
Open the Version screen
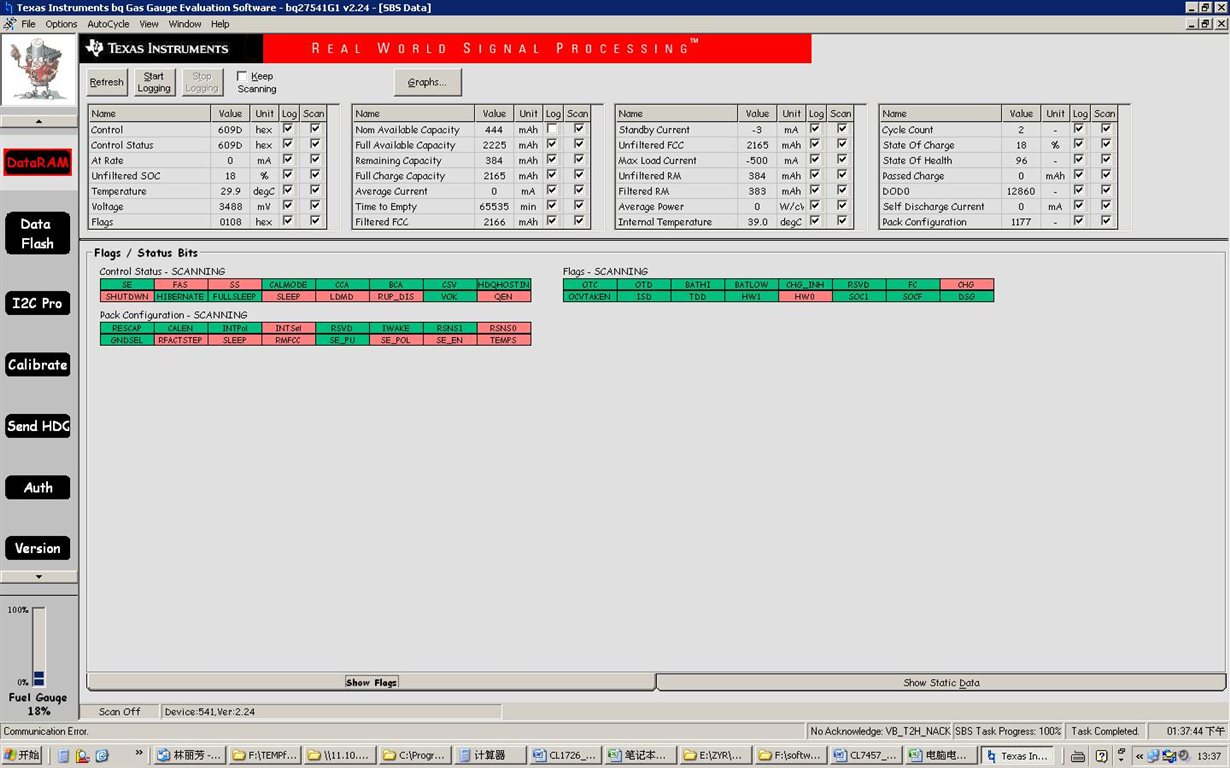pyautogui.click(x=37, y=548)
